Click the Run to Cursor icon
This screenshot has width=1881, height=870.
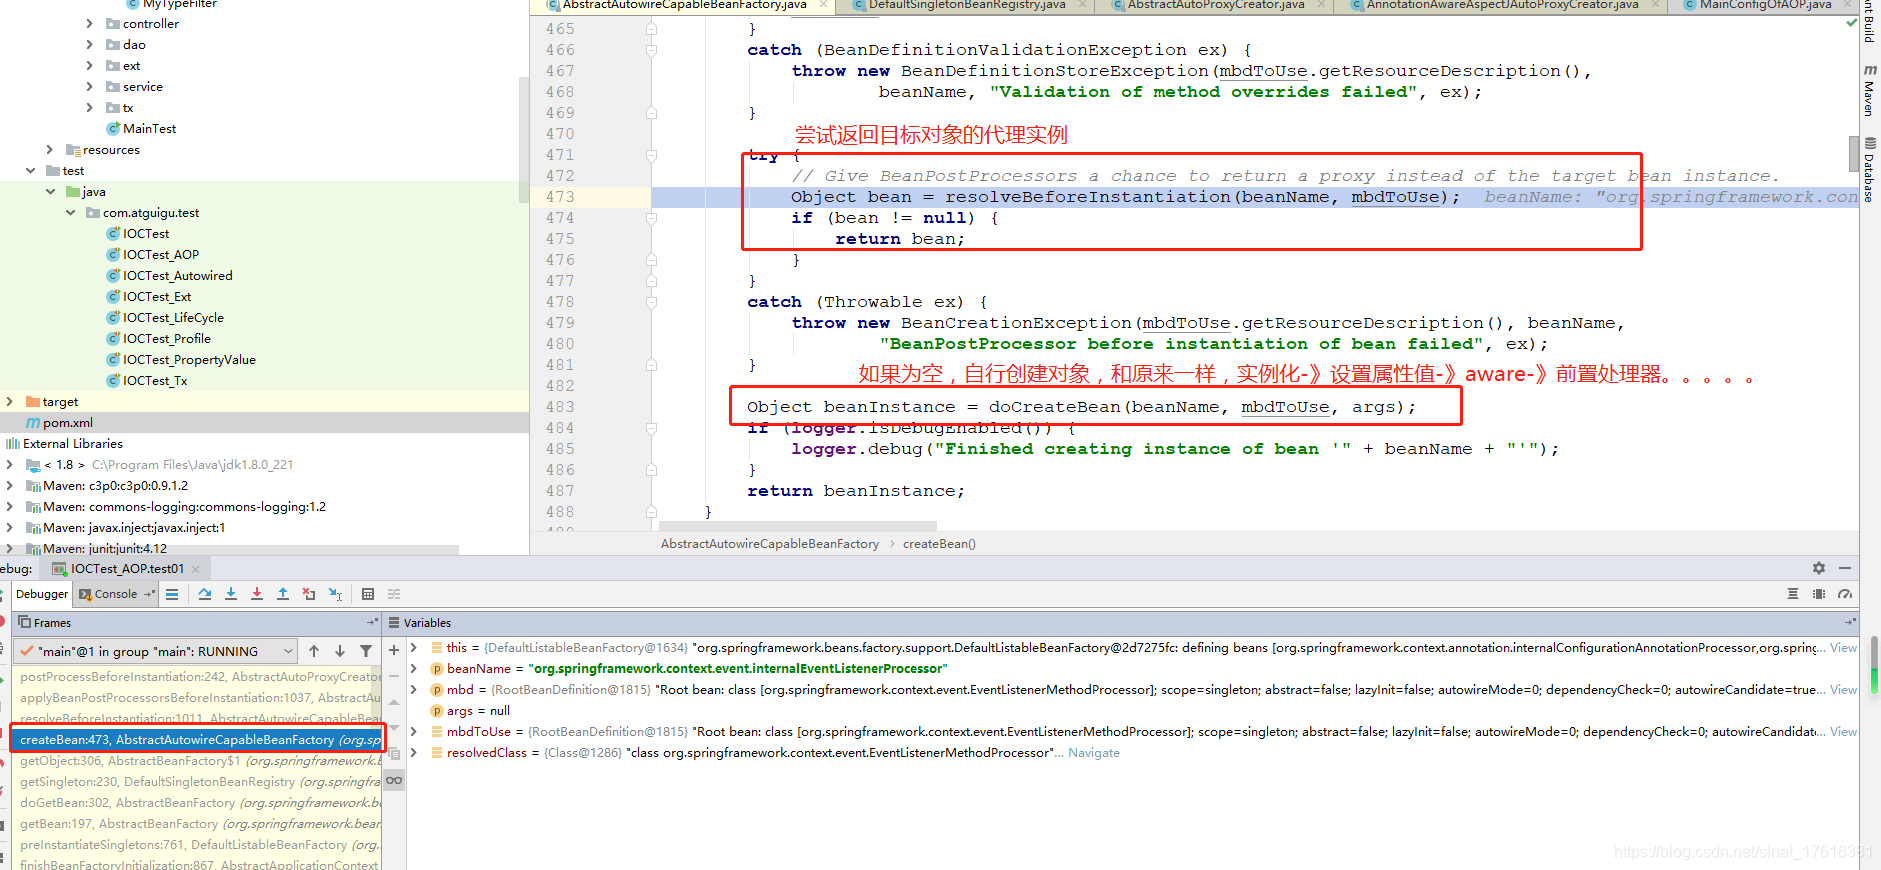coord(335,594)
